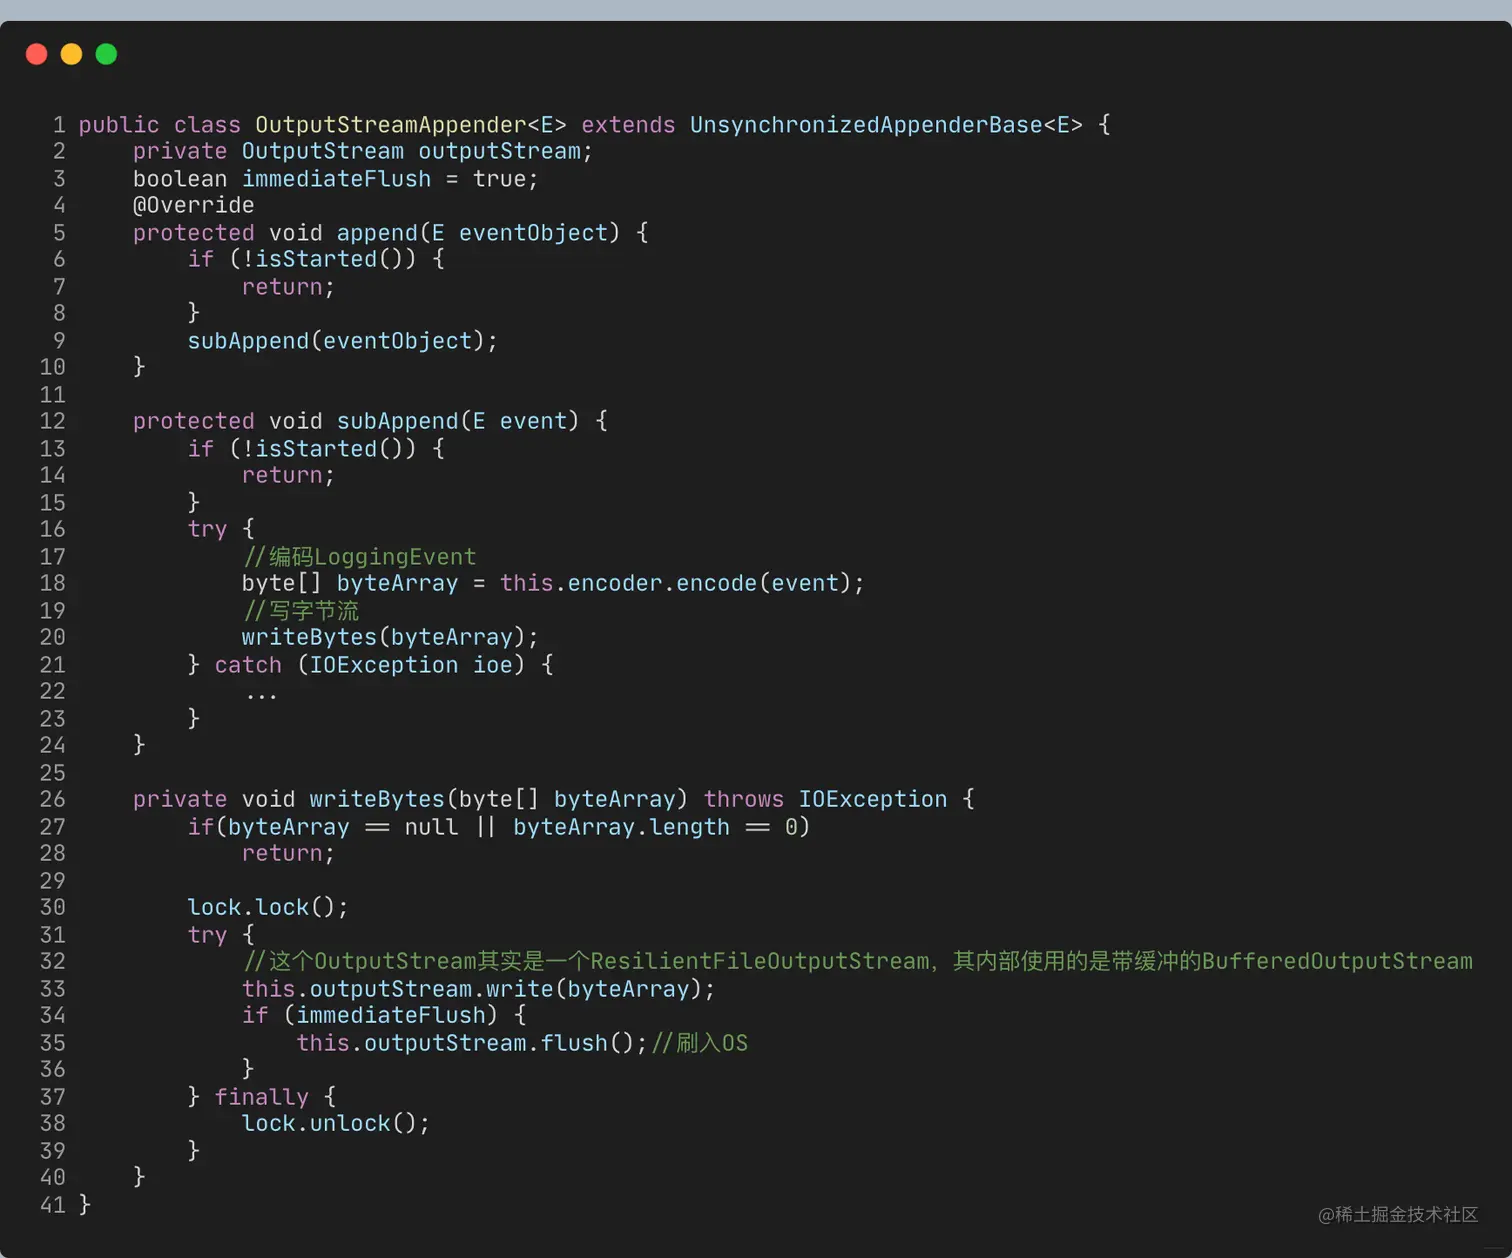Click 'this.outputStream.write(byteArray);' on line 33
1512x1258 pixels.
tap(478, 989)
